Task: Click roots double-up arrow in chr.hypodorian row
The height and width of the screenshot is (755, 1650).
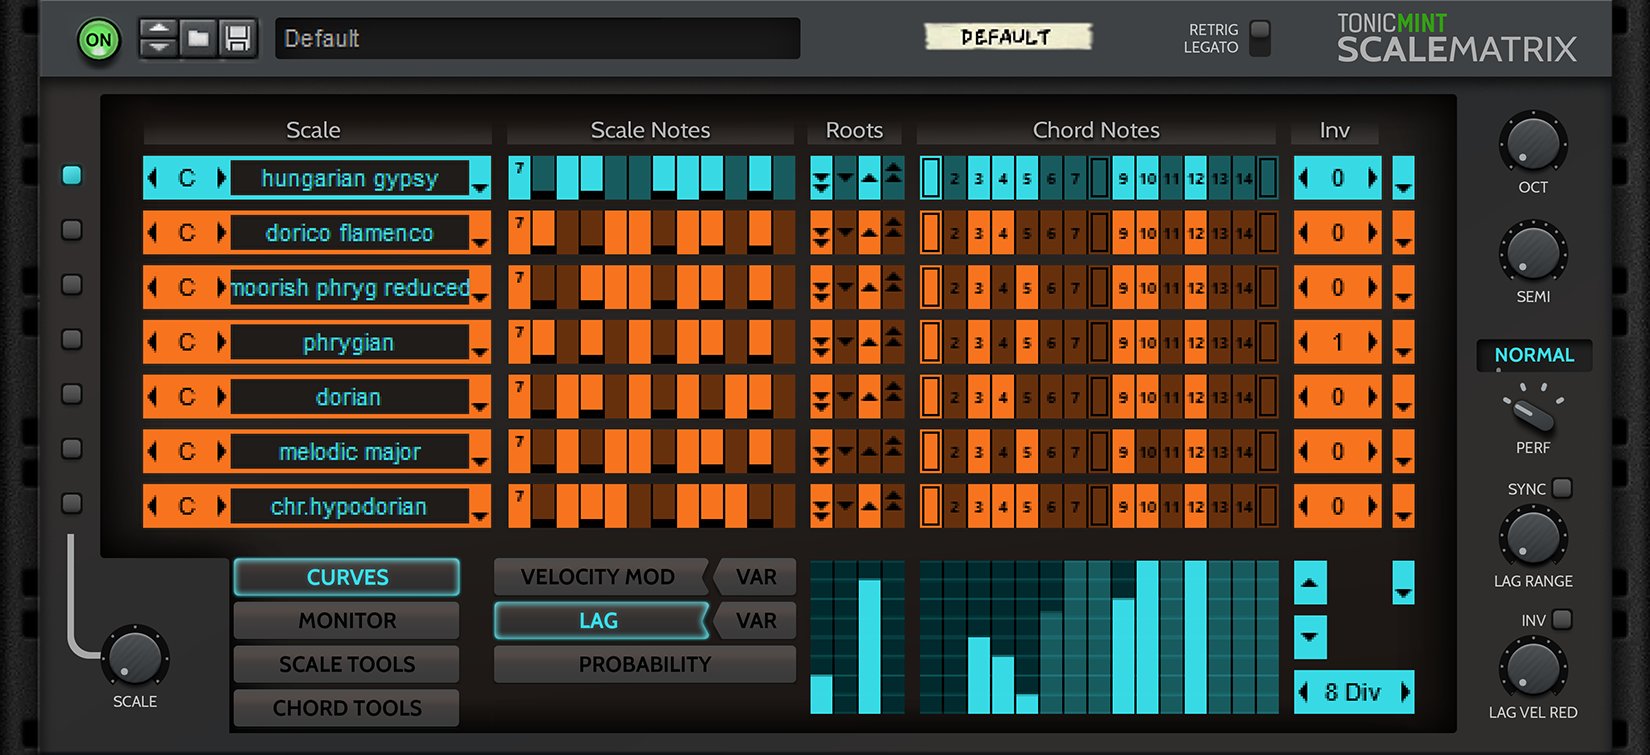Action: point(893,506)
